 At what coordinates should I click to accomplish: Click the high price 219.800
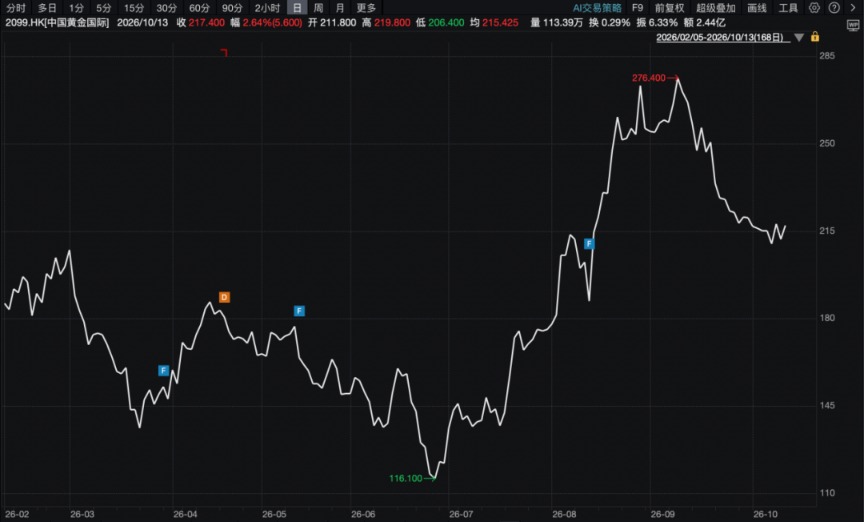point(392,23)
